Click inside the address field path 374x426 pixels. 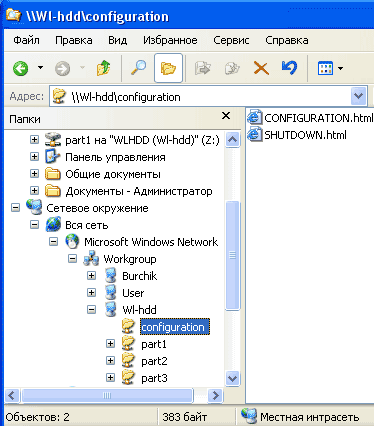(200, 97)
